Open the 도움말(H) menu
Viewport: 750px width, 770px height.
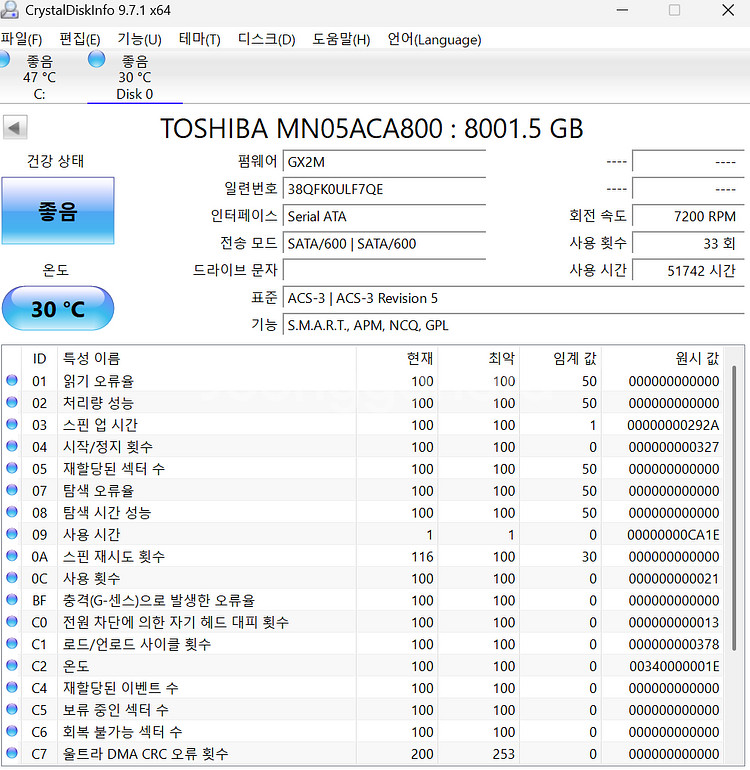(341, 39)
